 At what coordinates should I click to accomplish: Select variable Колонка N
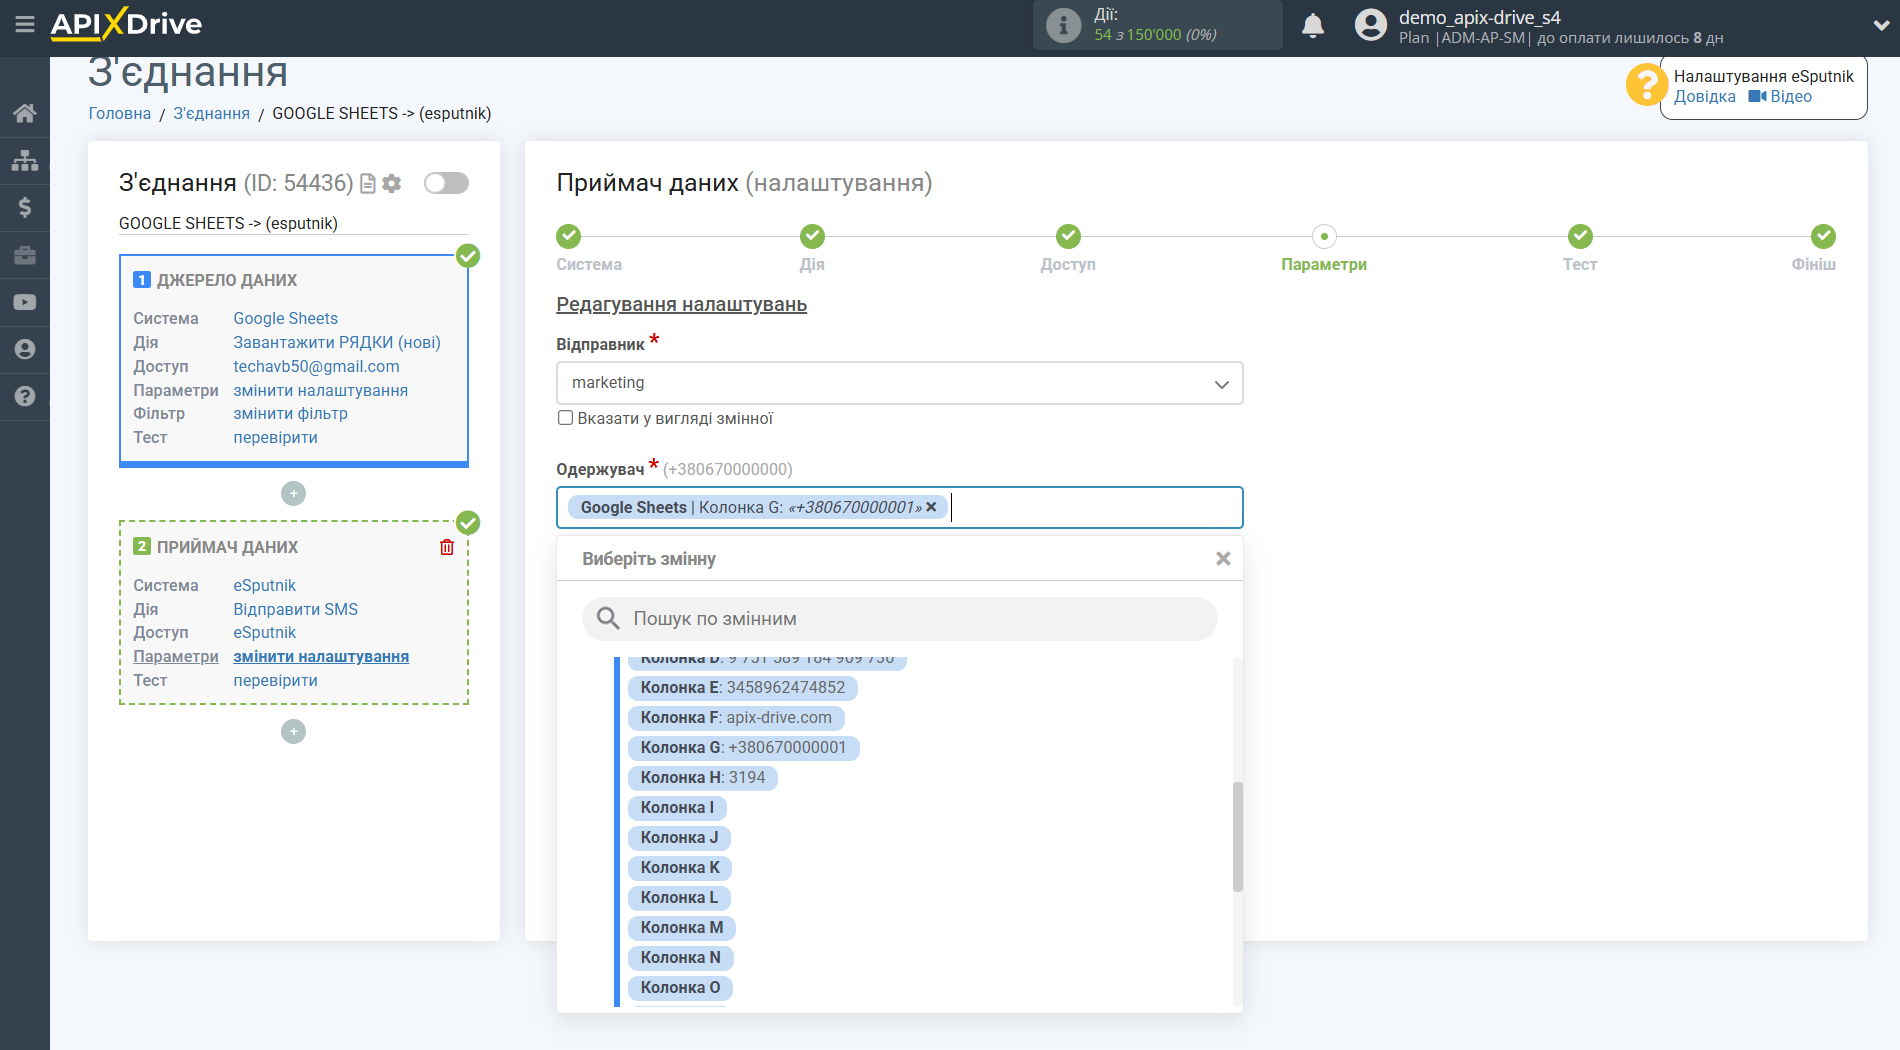[x=680, y=958]
